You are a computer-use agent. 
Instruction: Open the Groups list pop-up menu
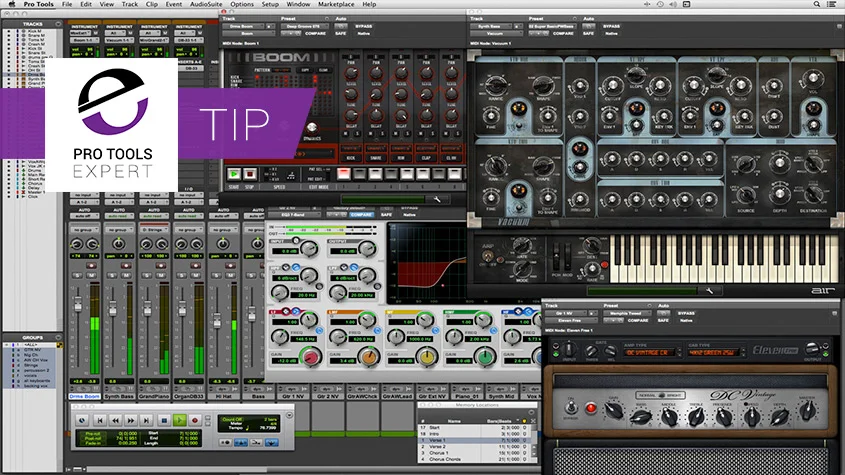pyautogui.click(x=58, y=337)
